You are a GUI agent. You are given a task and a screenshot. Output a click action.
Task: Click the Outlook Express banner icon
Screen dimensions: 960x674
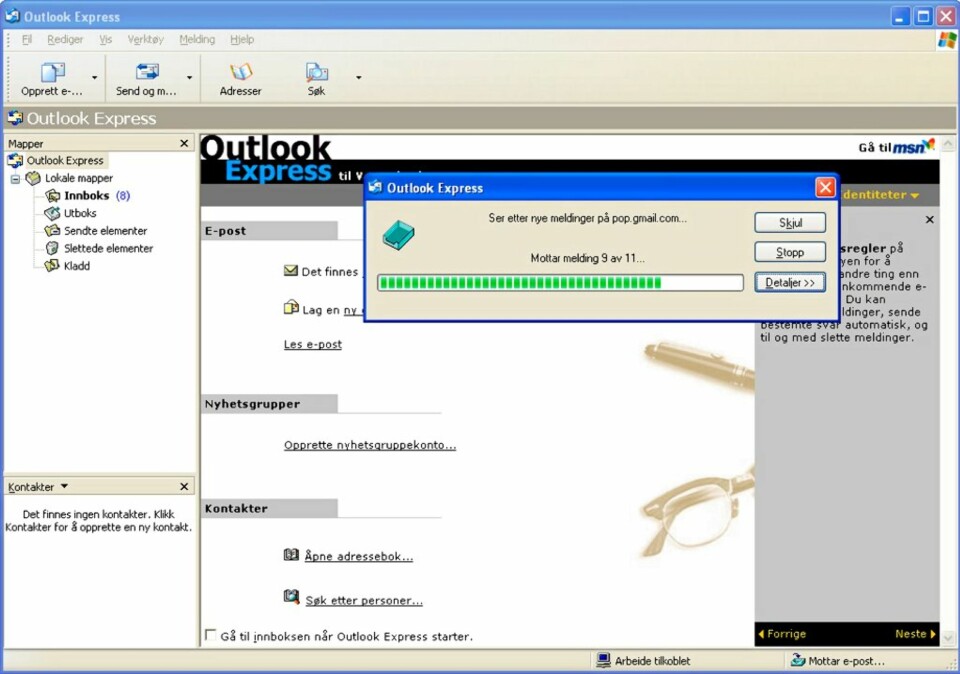click(15, 118)
